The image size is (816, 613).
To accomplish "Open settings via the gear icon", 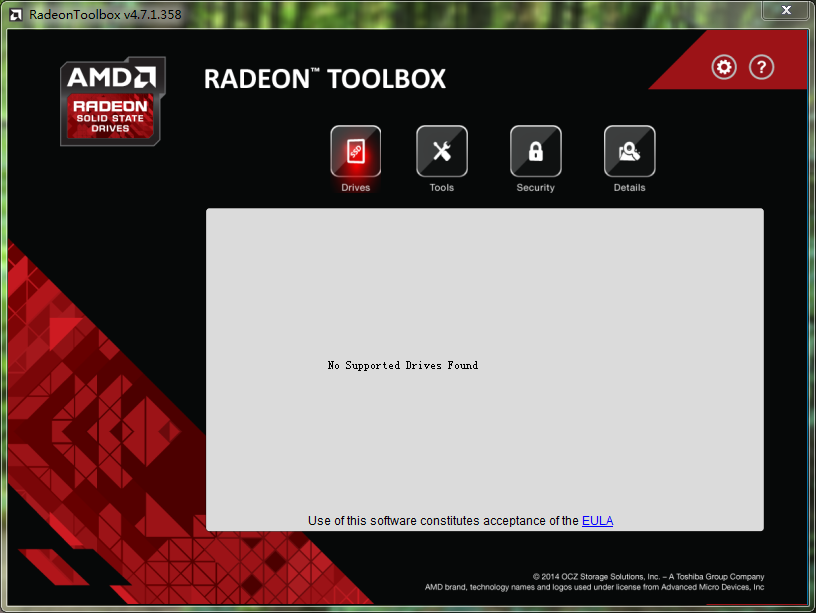I will click(x=723, y=67).
